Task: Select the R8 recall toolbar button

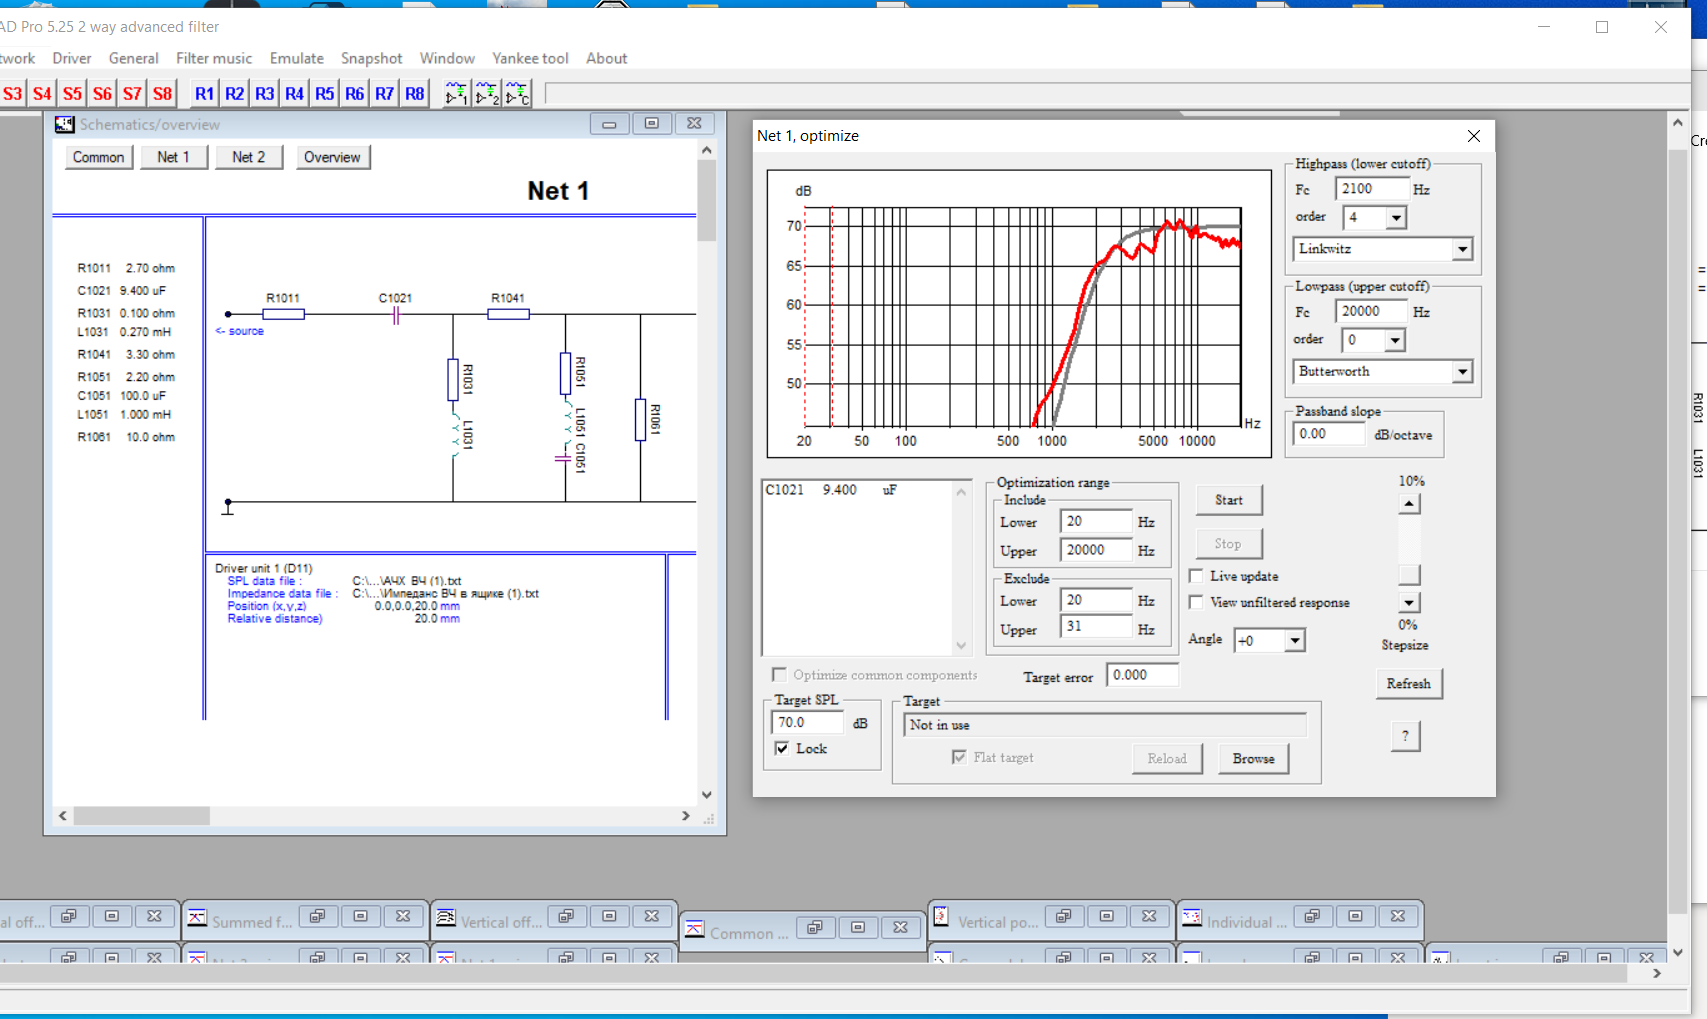Action: tap(414, 94)
